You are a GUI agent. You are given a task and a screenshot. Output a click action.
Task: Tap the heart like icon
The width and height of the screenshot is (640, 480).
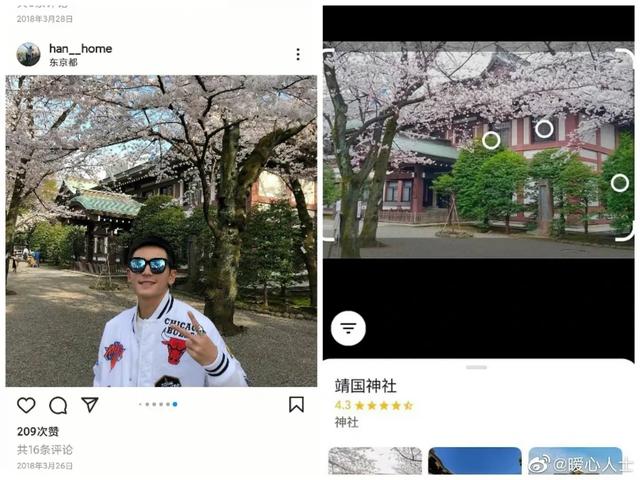coord(26,405)
